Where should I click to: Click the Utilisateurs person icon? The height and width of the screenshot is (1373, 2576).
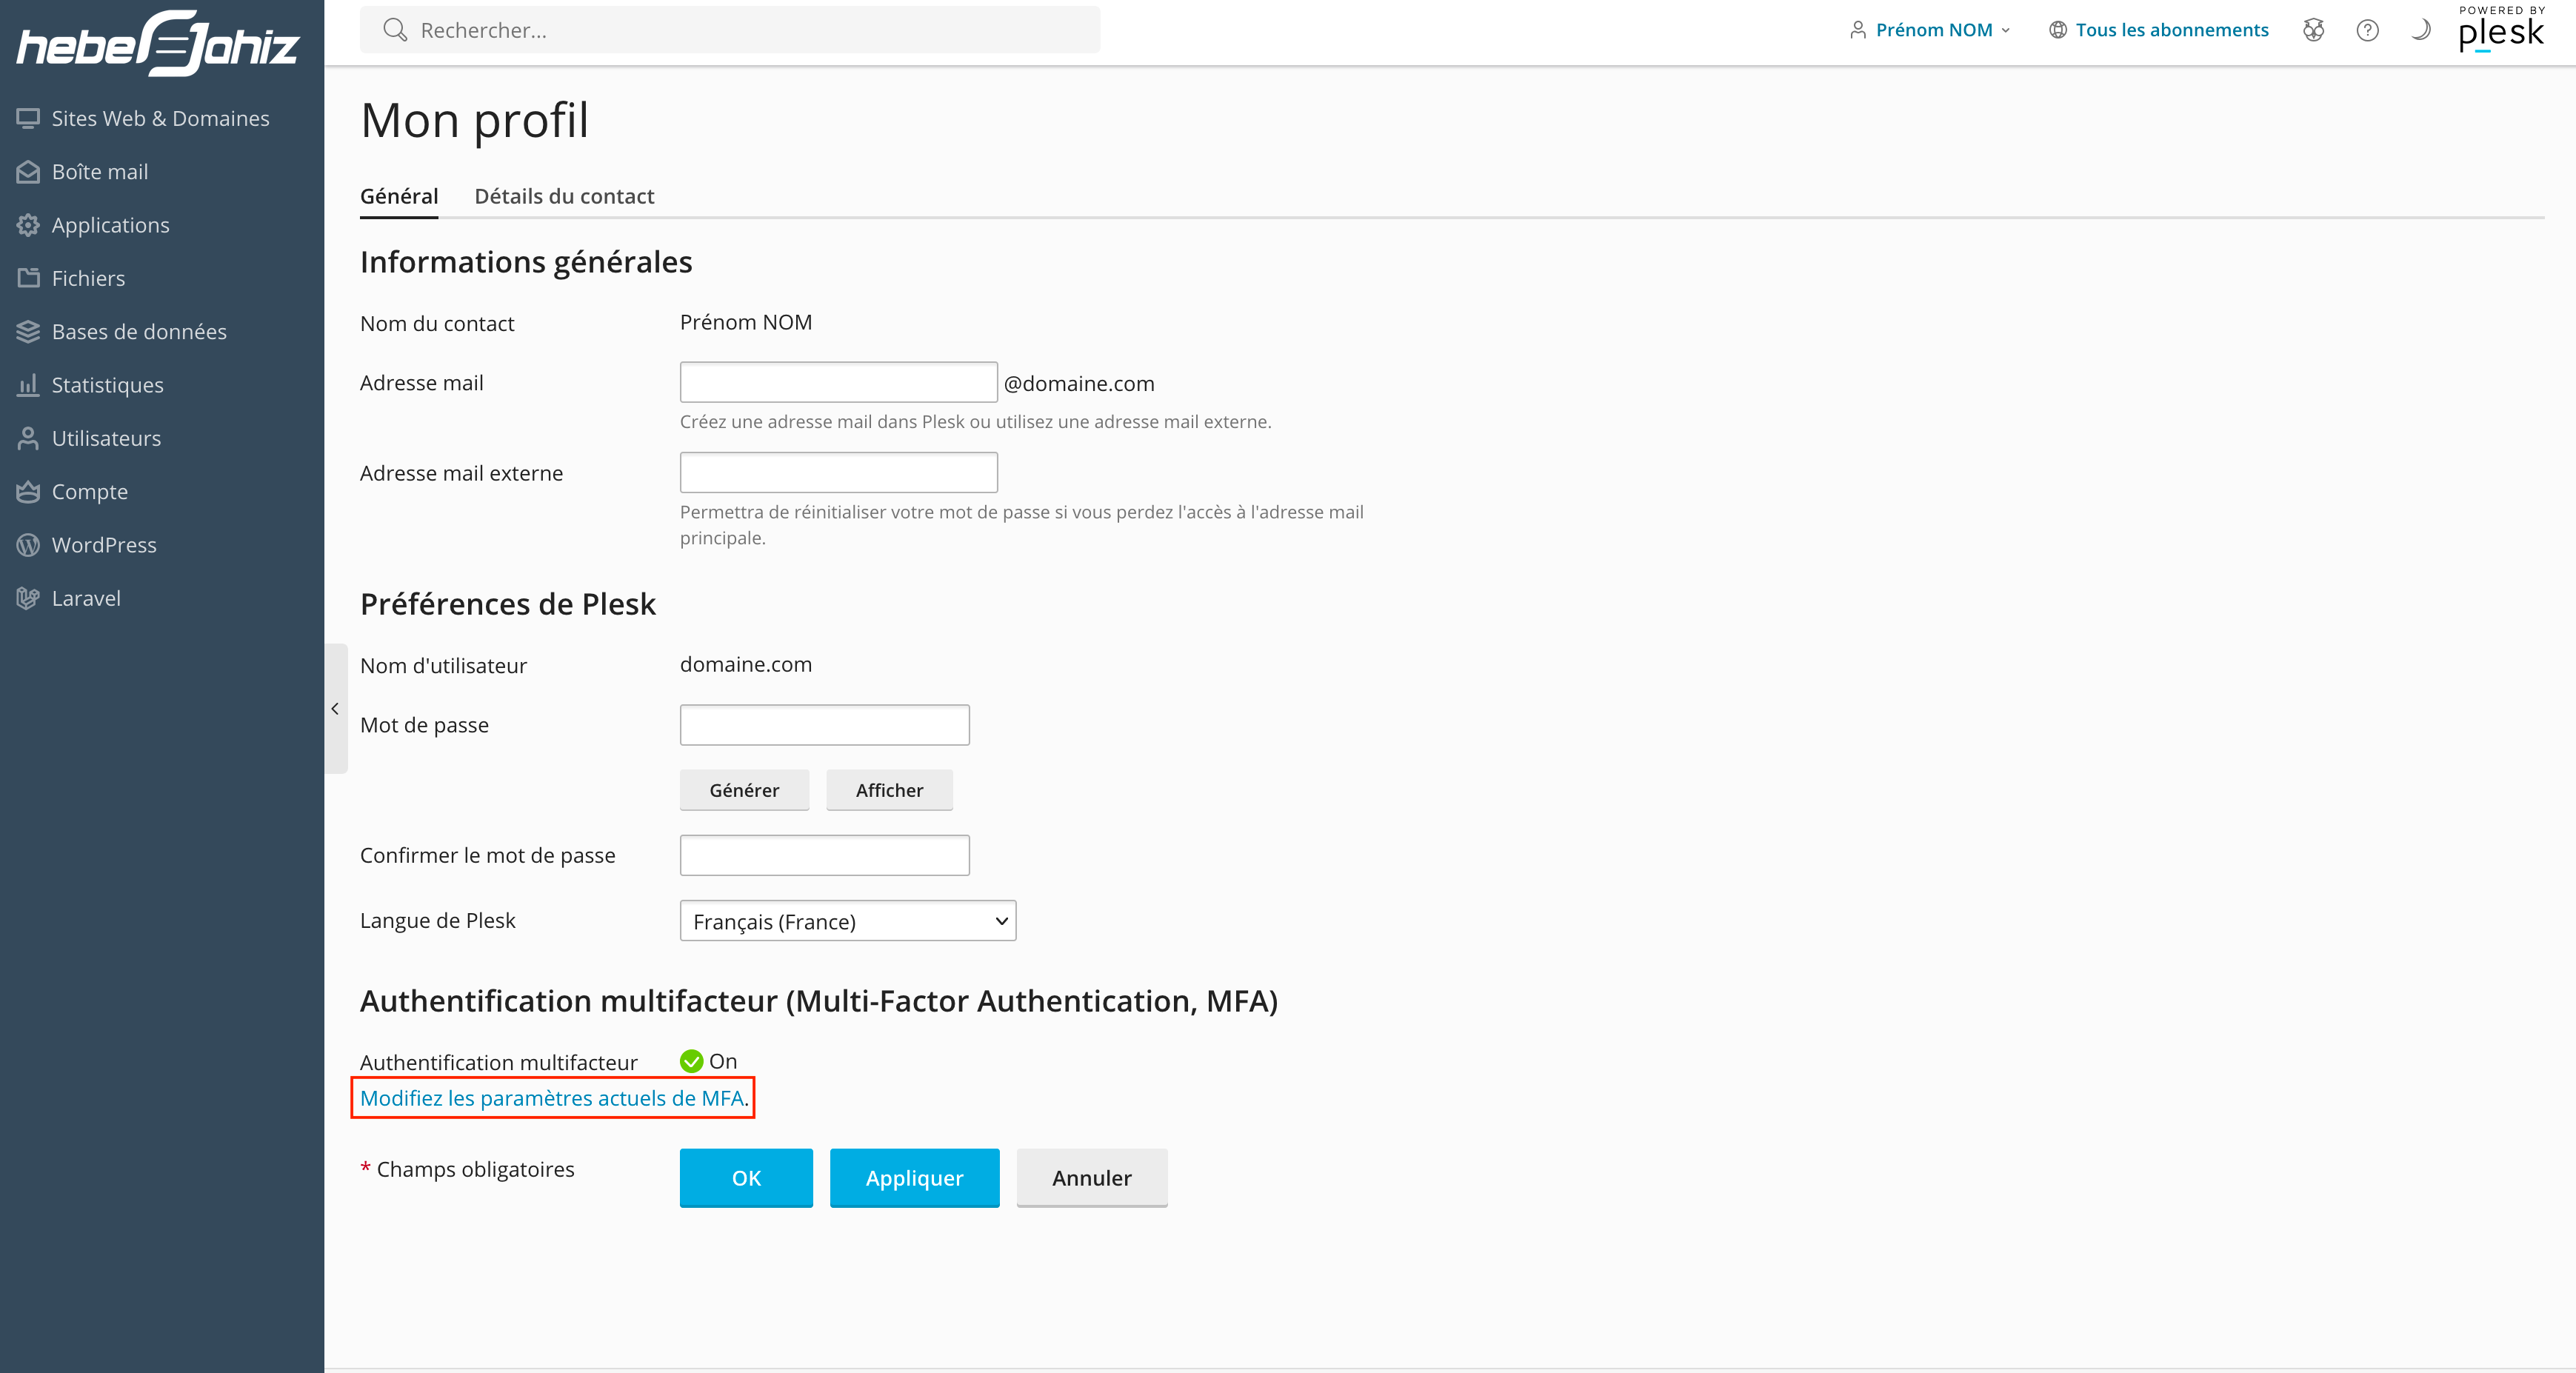click(x=28, y=438)
